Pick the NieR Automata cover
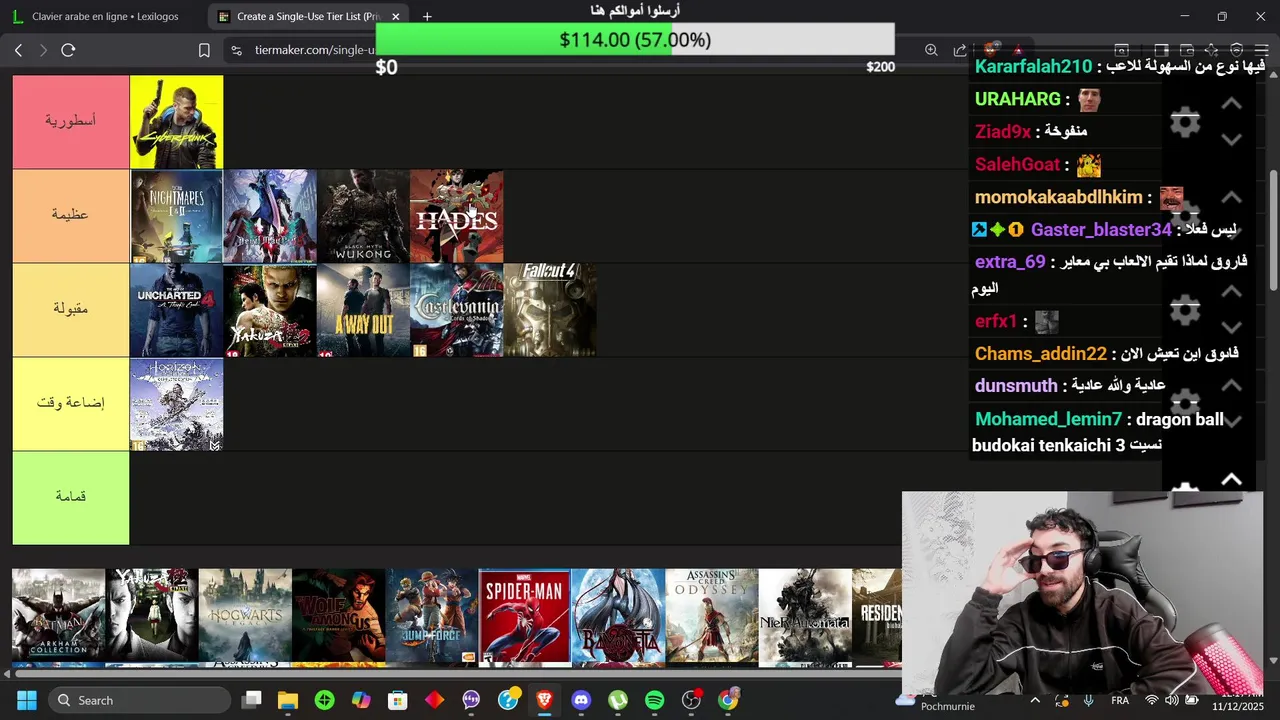1280x720 pixels. 805,616
